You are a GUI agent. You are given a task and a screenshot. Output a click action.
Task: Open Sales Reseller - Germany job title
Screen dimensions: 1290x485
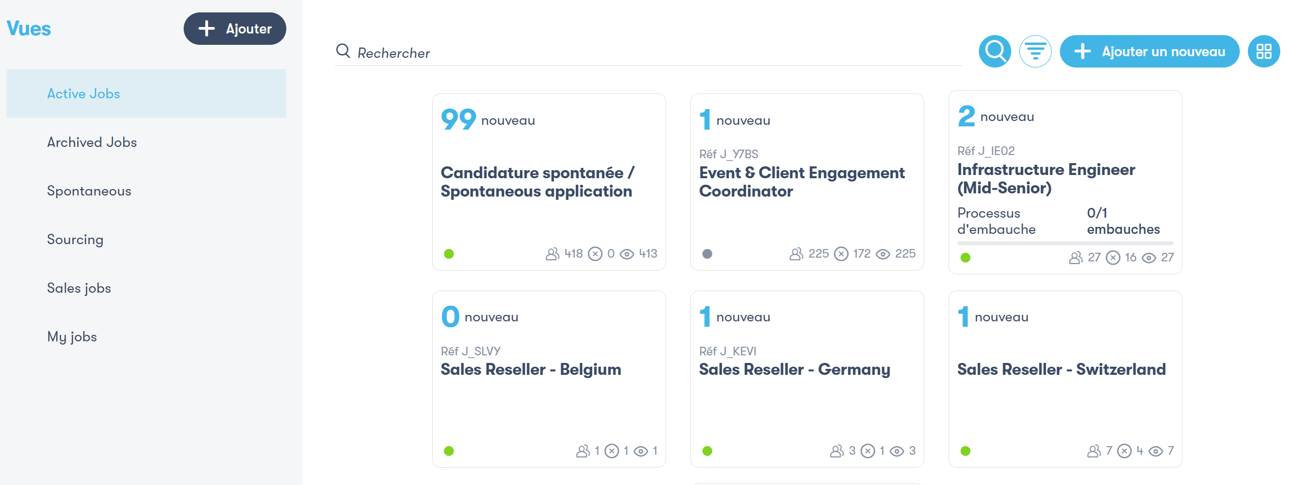click(x=794, y=369)
